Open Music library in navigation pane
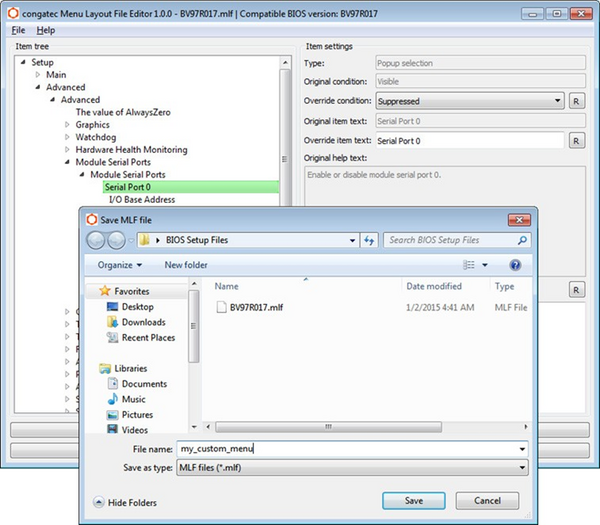The height and width of the screenshot is (525, 600). click(134, 399)
